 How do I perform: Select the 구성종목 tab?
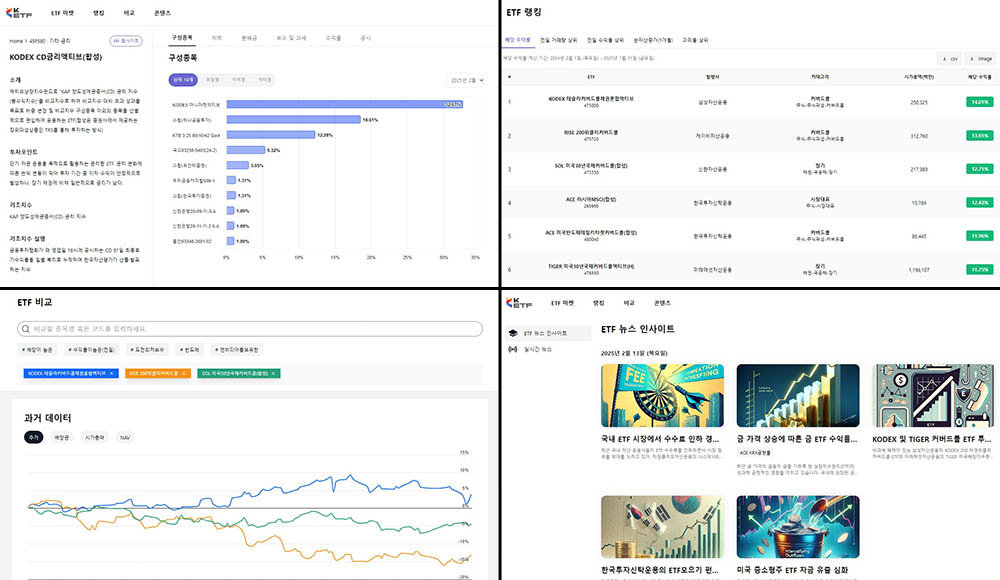coord(182,38)
